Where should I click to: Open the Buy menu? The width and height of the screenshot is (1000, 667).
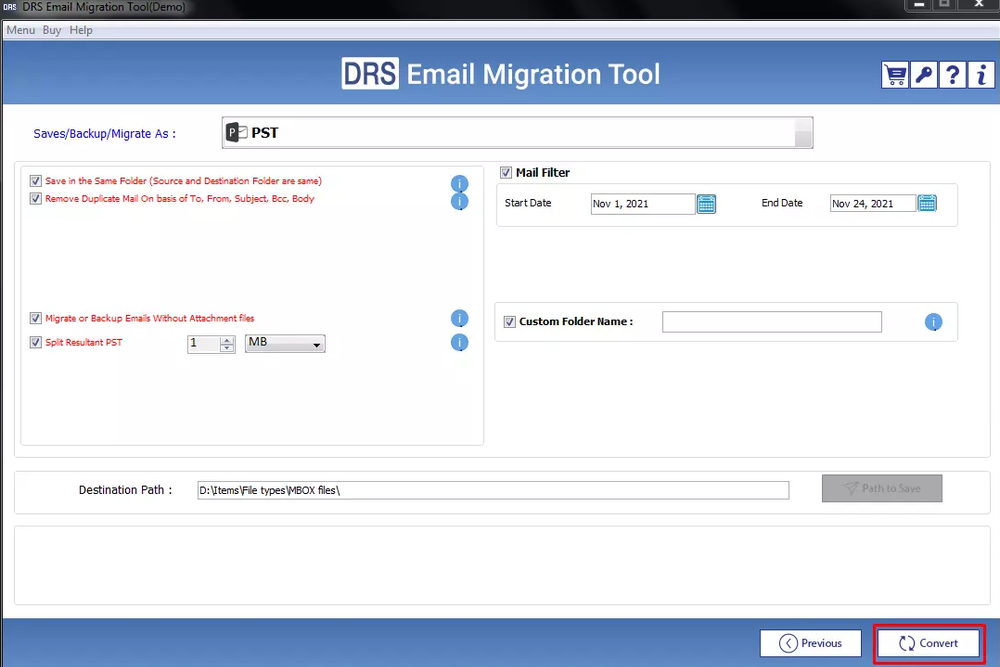click(51, 30)
